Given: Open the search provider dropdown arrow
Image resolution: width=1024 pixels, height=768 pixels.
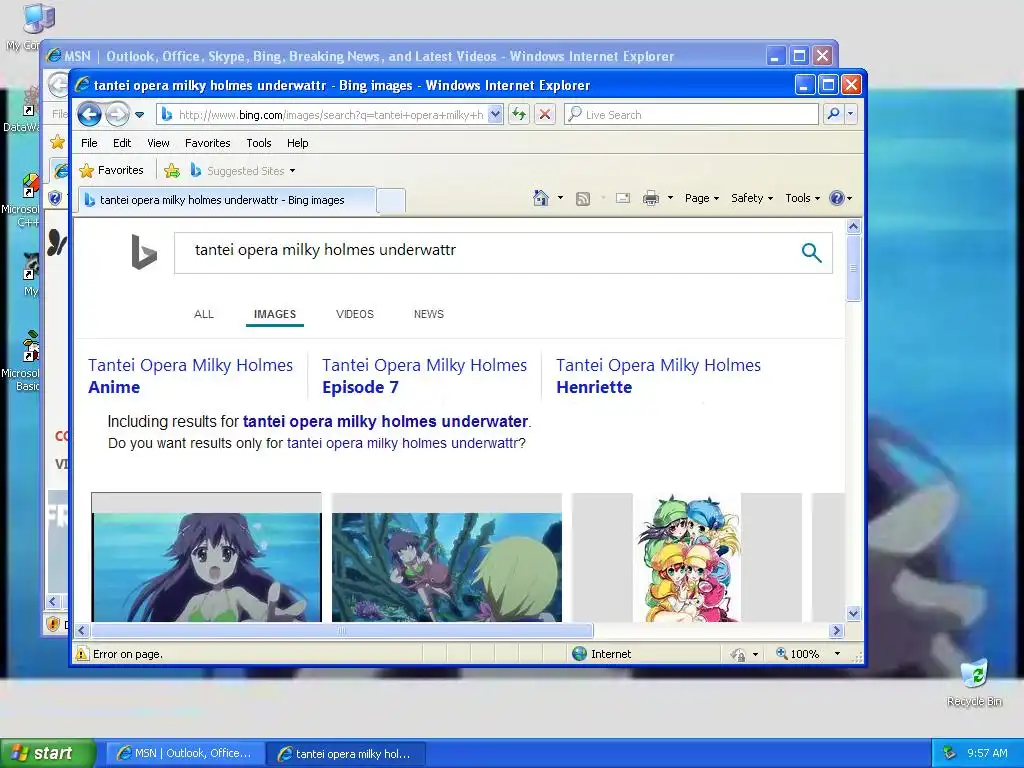Looking at the screenshot, I should point(850,114).
